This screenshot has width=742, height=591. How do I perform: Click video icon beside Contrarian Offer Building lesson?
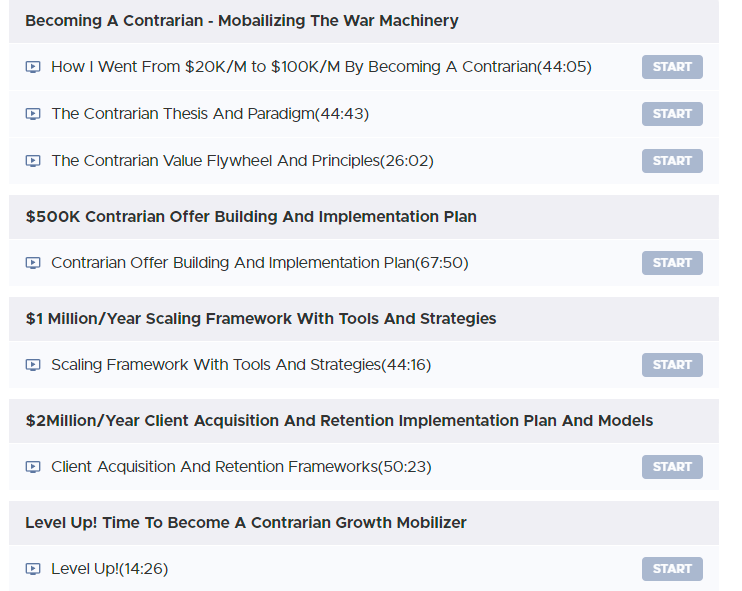pos(33,263)
